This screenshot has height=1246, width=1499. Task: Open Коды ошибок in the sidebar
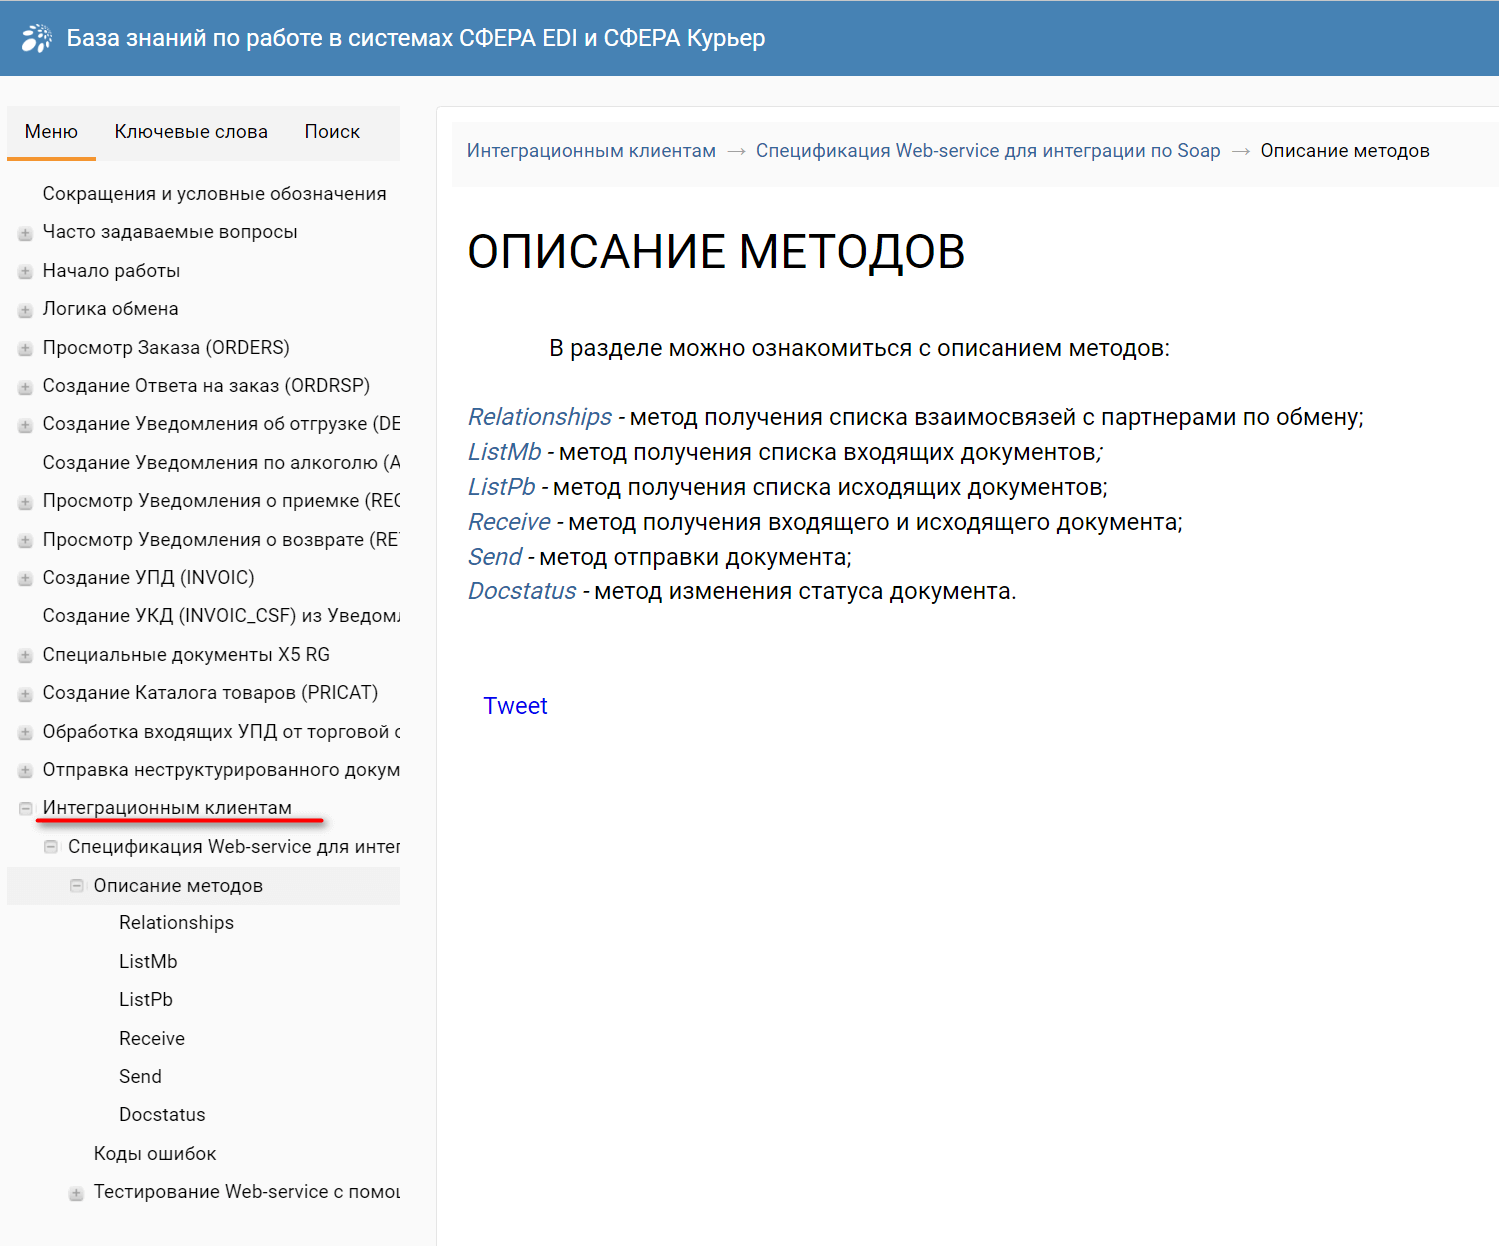155,1154
